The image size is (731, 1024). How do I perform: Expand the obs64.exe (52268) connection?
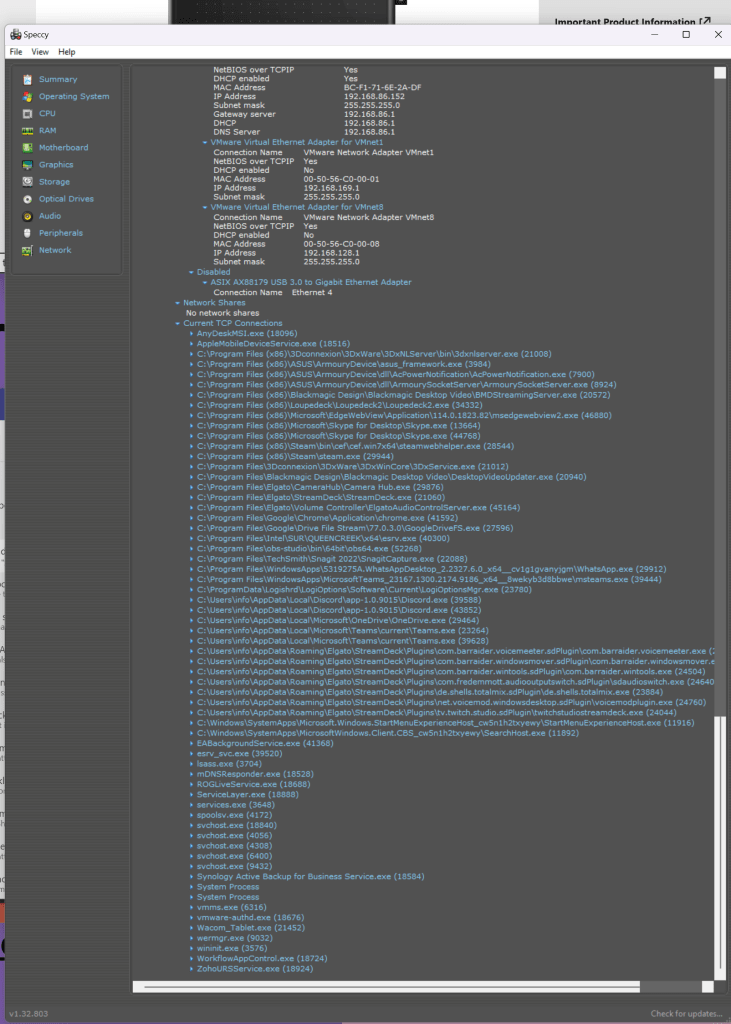point(191,549)
